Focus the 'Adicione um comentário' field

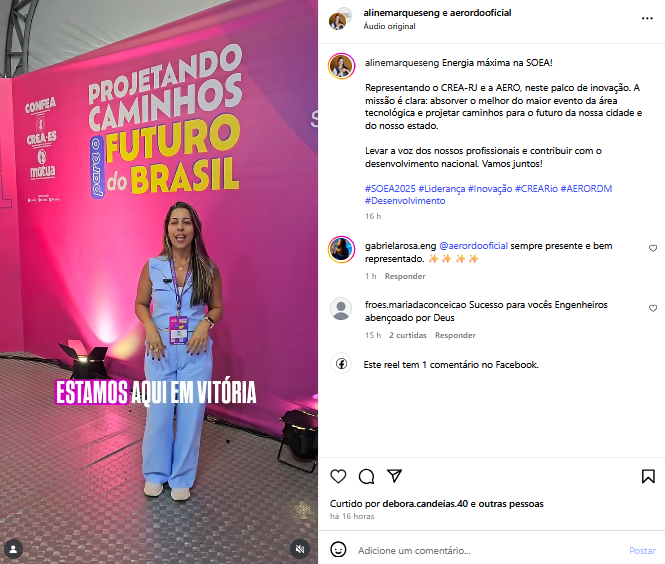[490, 550]
